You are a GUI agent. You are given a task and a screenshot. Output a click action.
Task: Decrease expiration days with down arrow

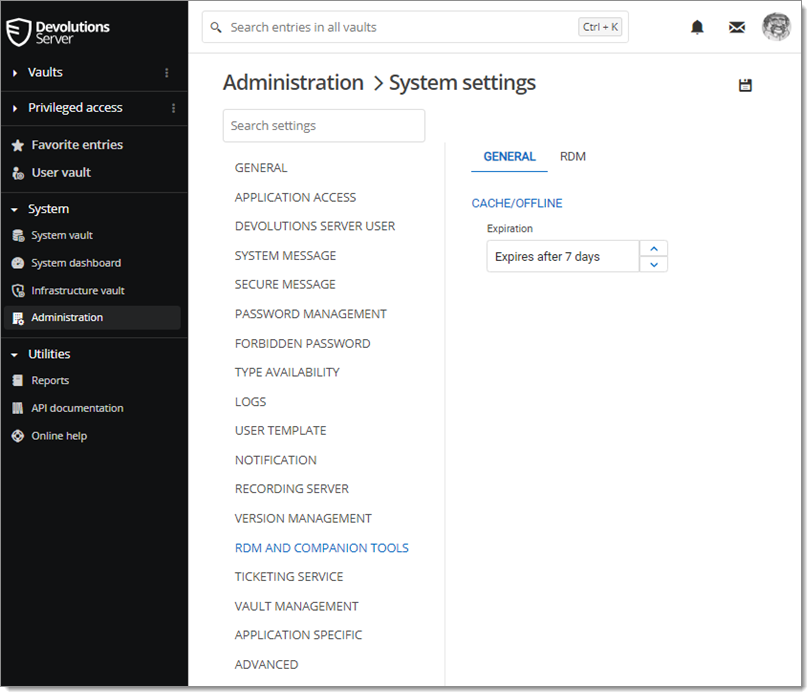tap(654, 264)
